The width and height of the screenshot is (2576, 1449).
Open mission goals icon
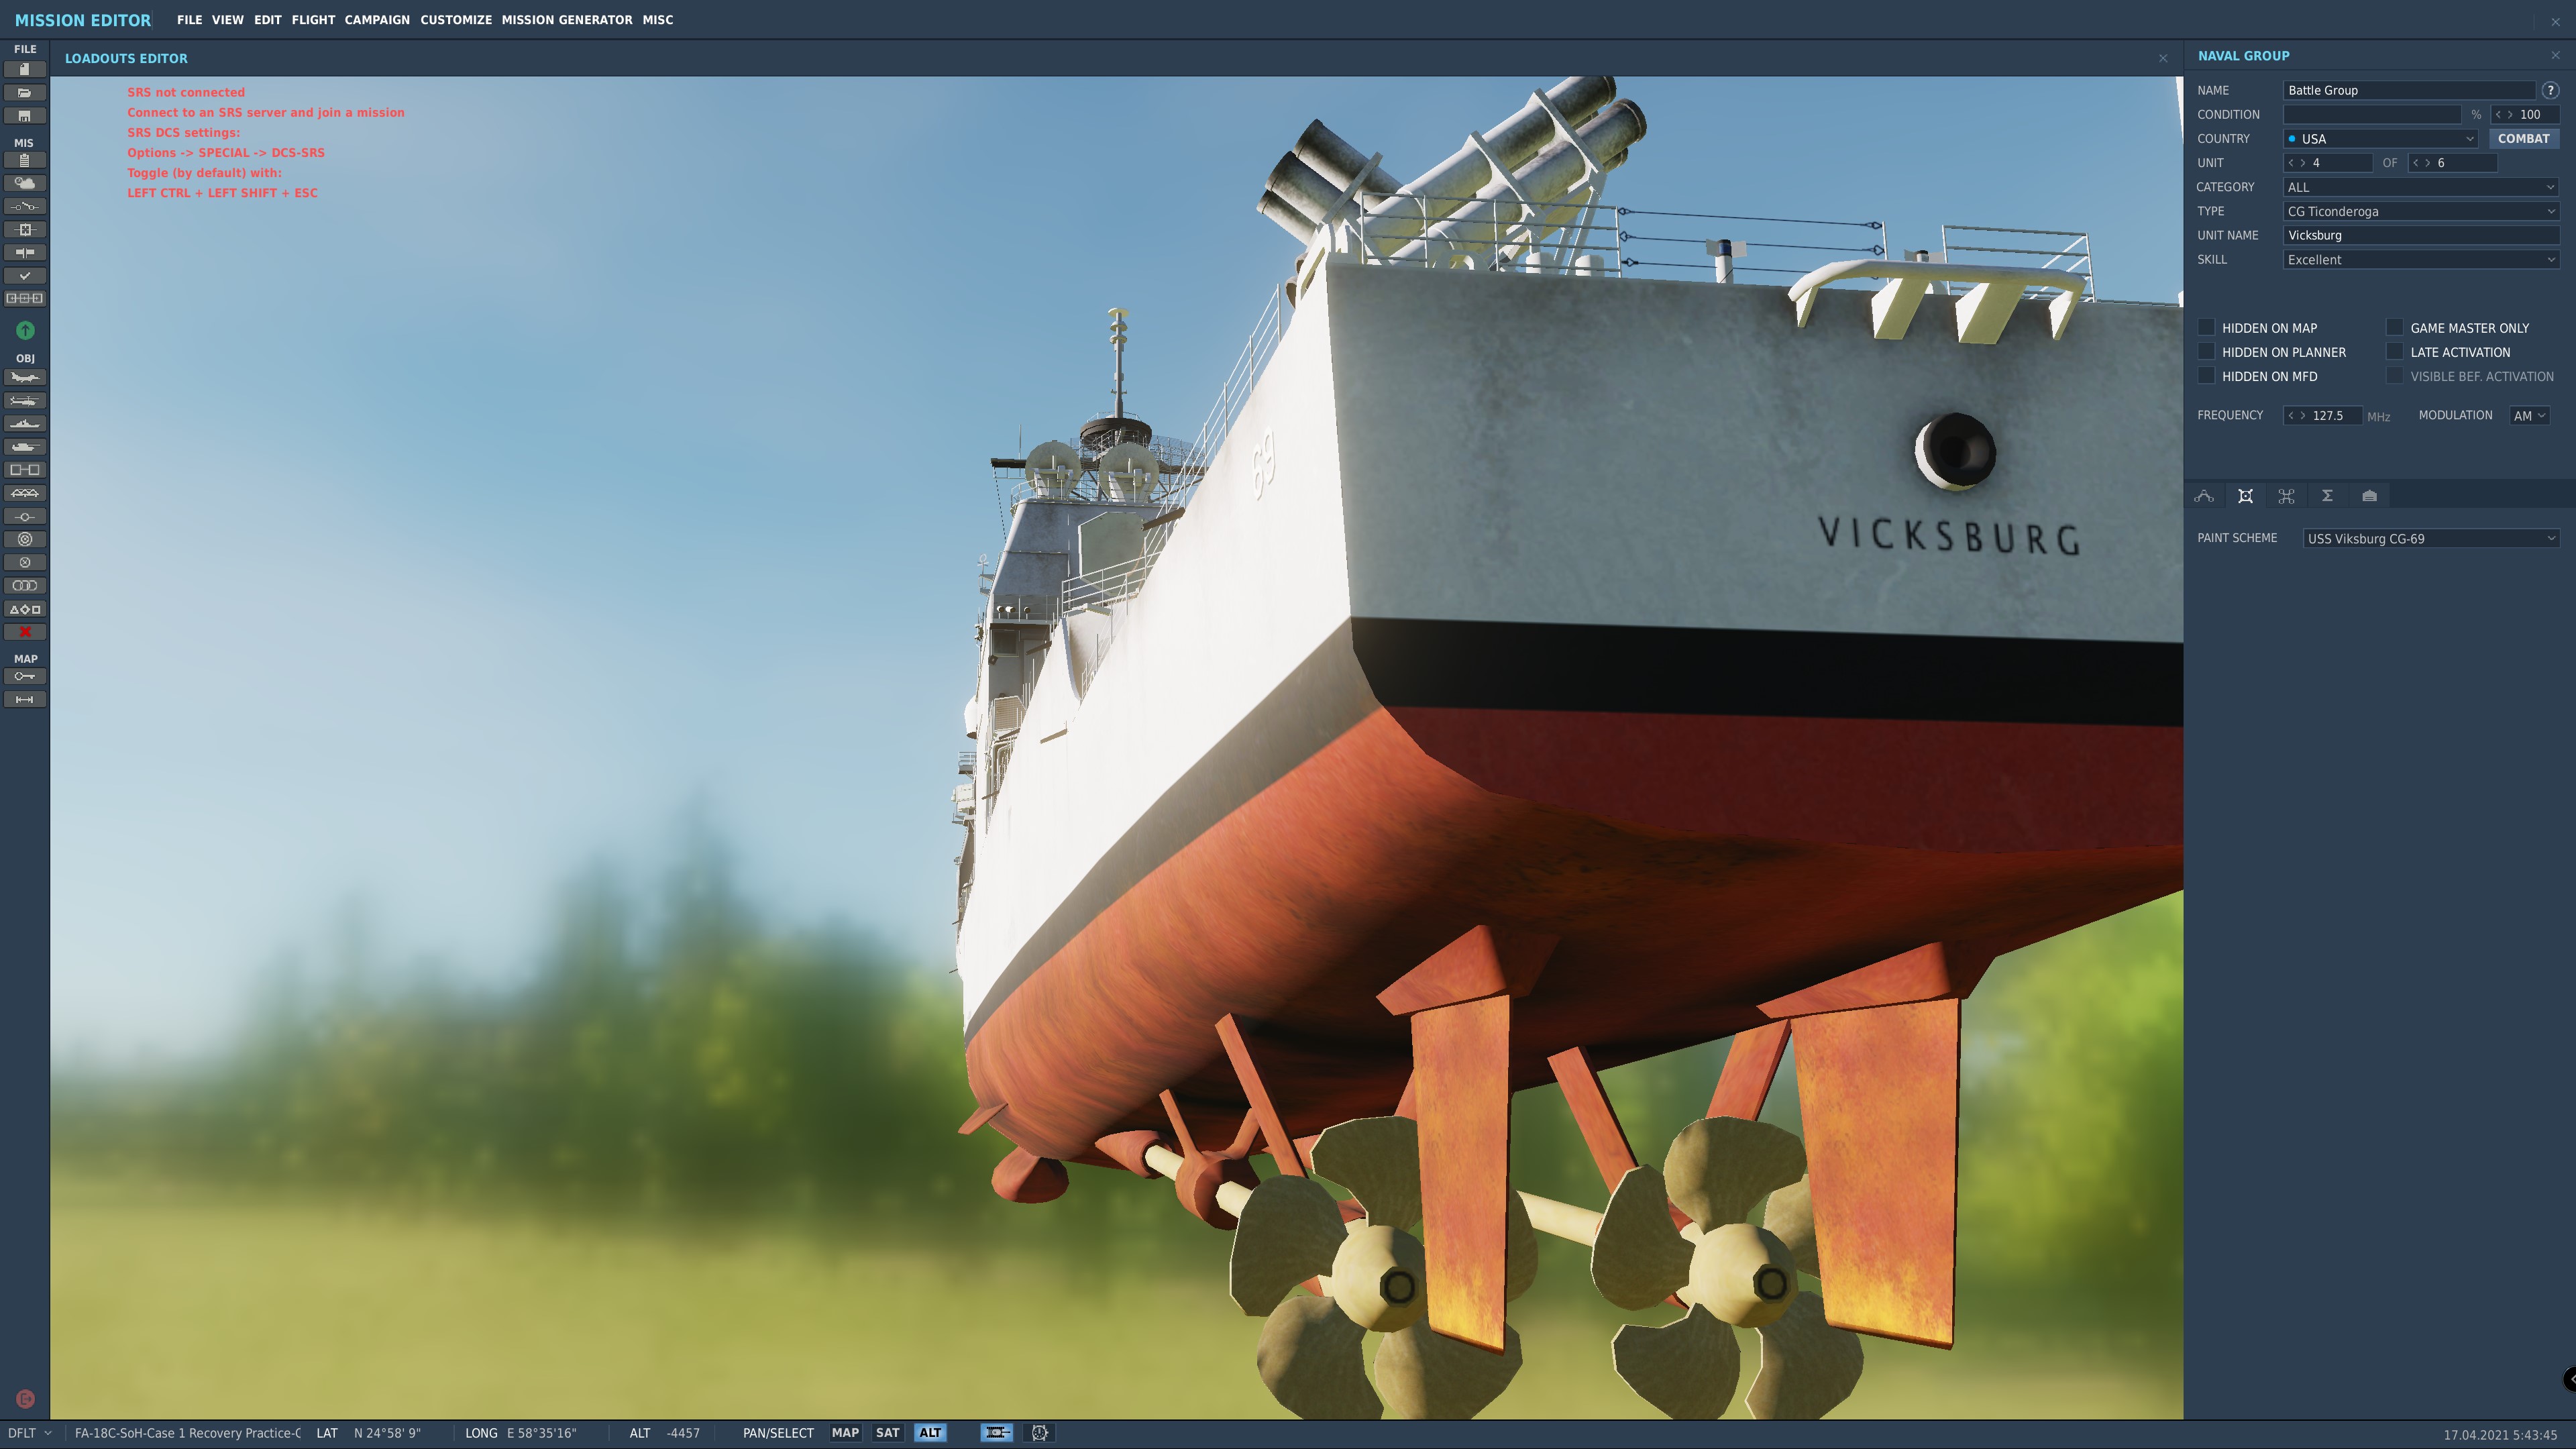click(x=25, y=229)
